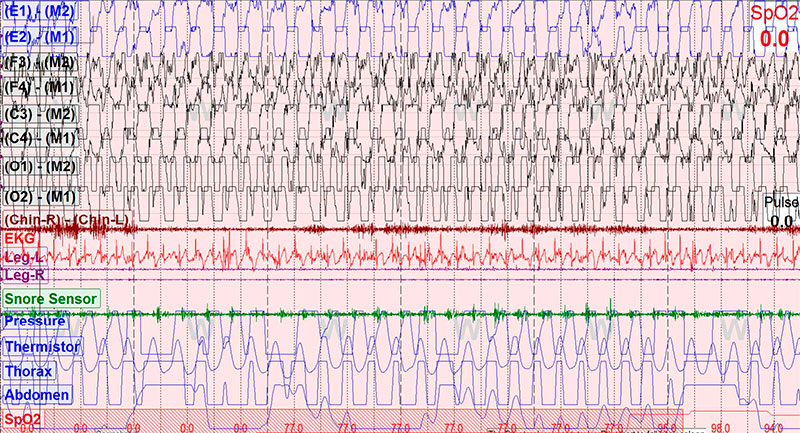Screen dimensions: 800x433
Task: Select the Leg-R channel label
Action: pos(26,276)
